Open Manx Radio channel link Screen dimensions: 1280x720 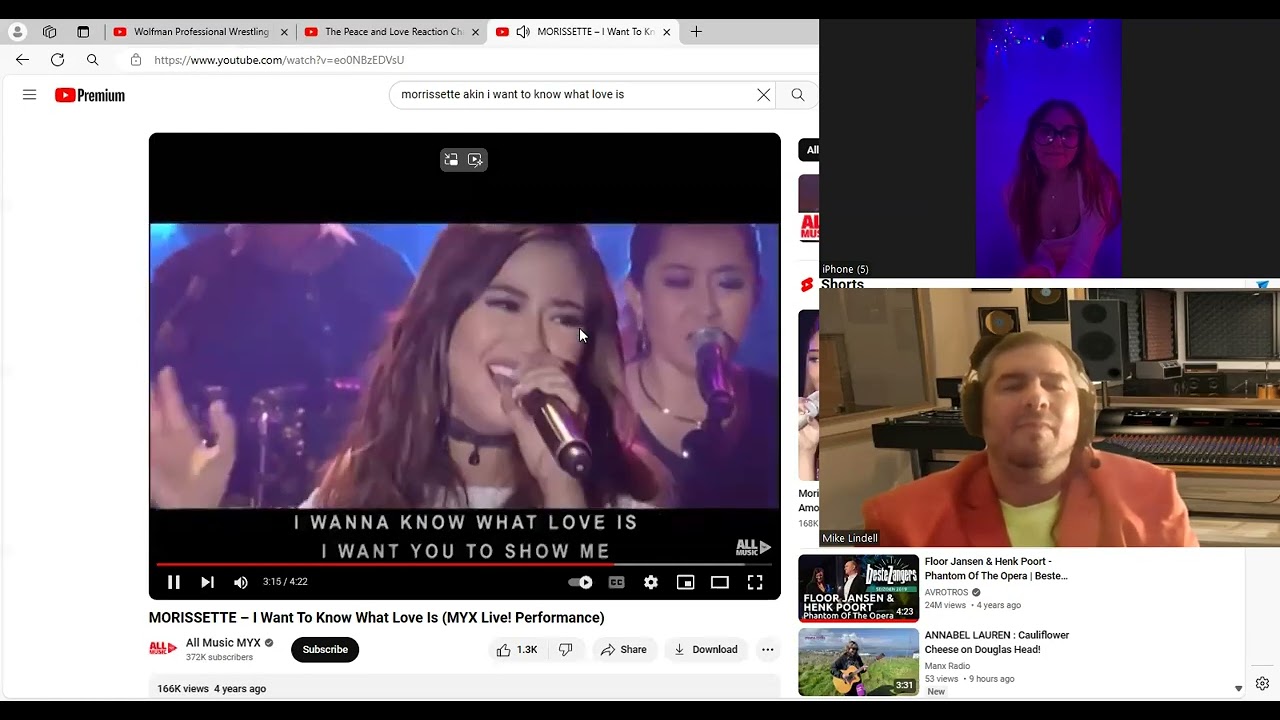(947, 666)
